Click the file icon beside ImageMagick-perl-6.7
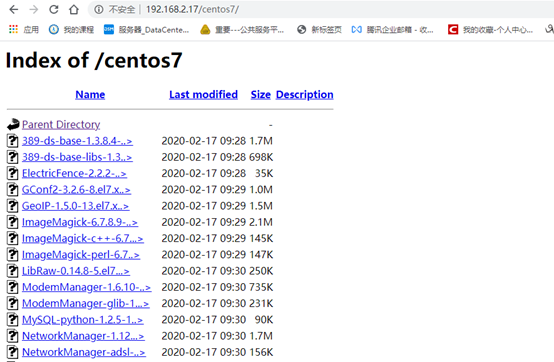Screen dimensions: 554x362 click(x=13, y=255)
